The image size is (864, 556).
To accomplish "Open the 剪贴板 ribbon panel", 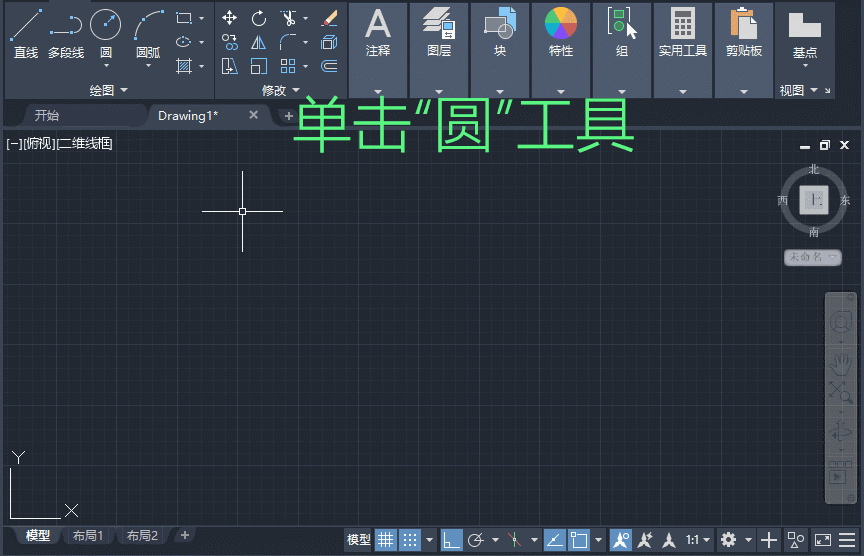I will pyautogui.click(x=744, y=50).
